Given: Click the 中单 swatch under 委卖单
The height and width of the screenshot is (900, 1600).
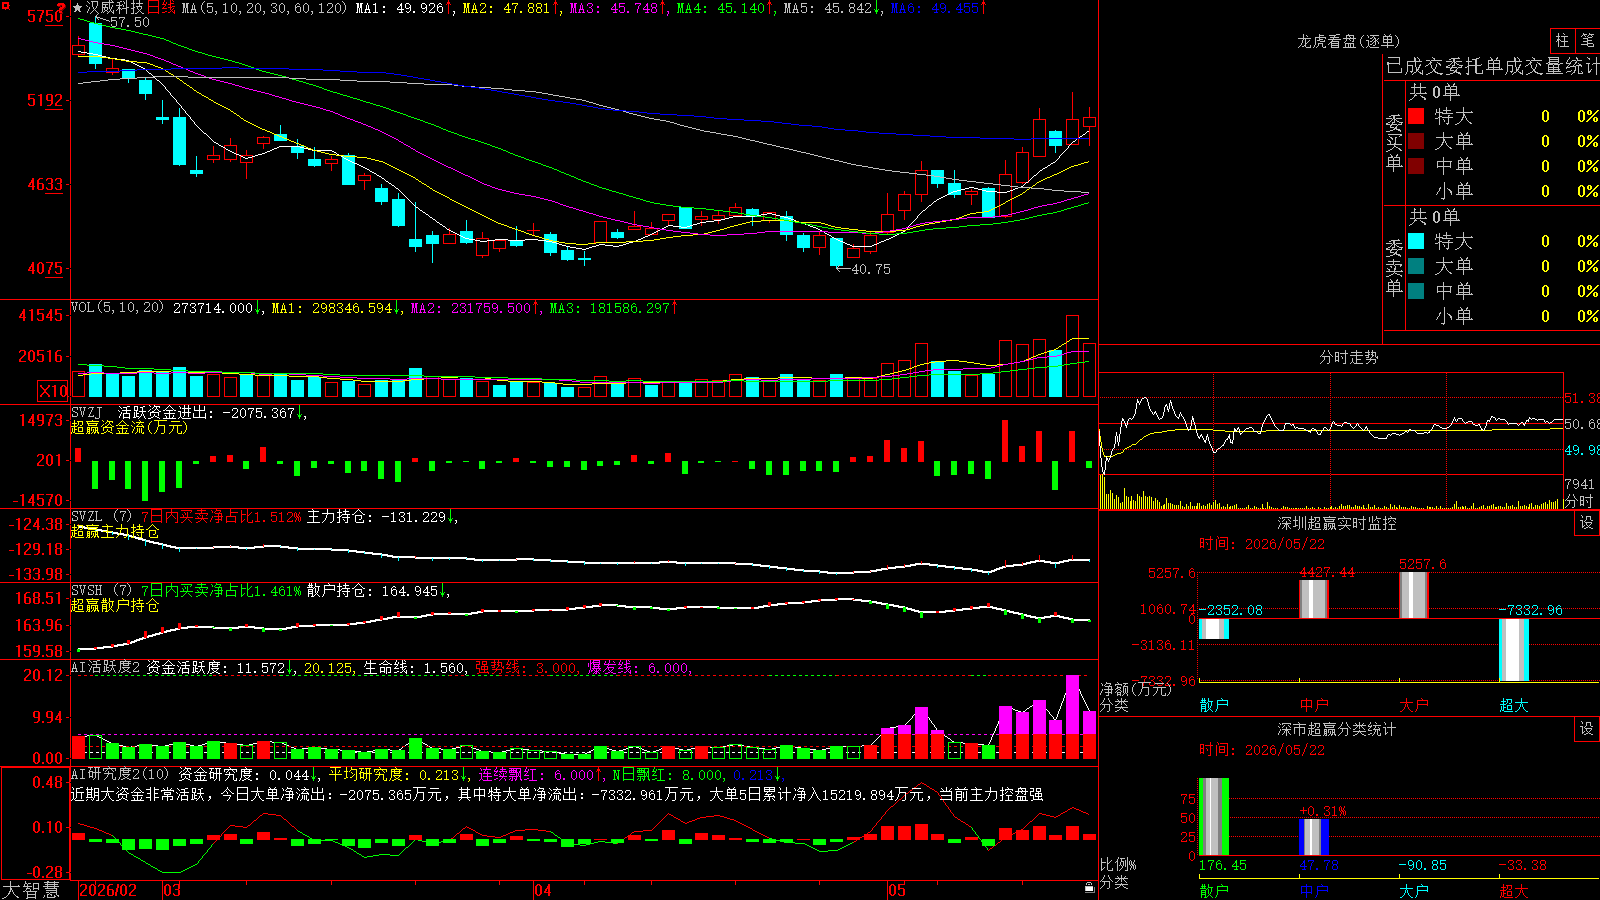Looking at the screenshot, I should tap(1416, 291).
